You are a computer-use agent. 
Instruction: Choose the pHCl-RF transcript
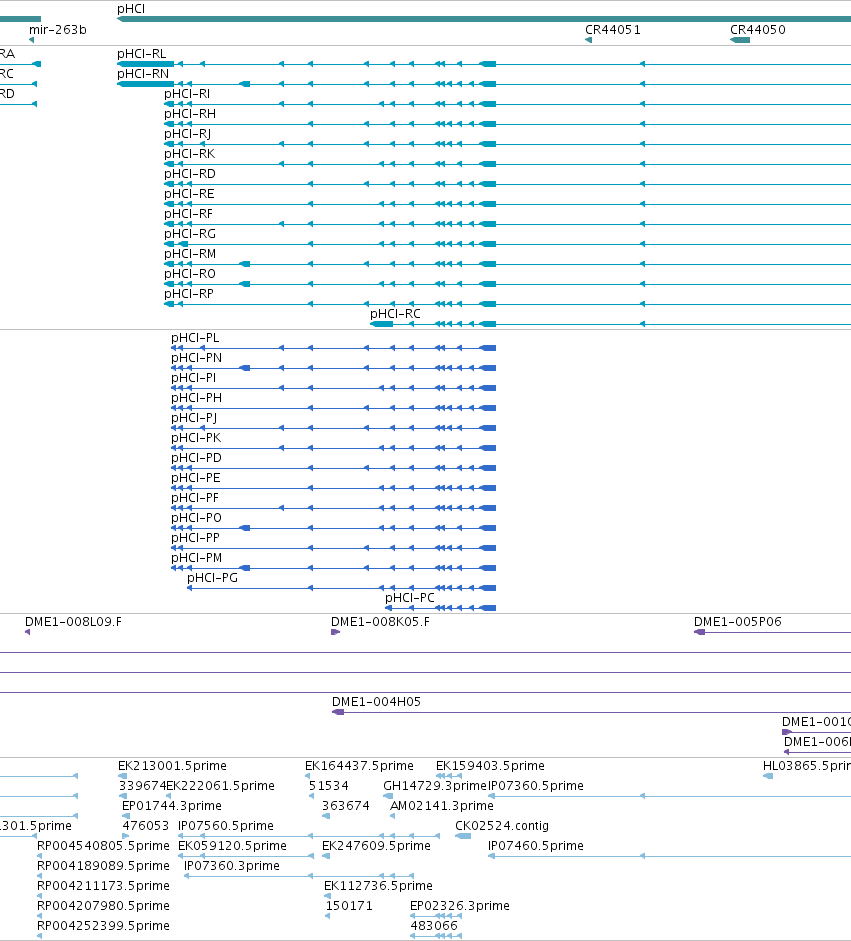click(188, 214)
